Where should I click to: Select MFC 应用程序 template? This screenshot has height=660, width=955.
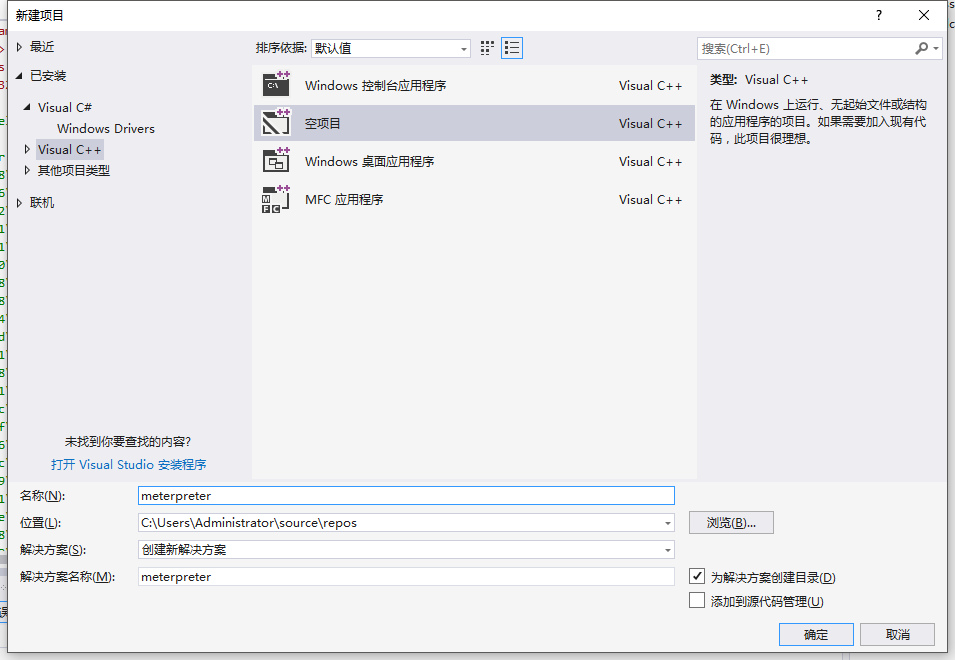pyautogui.click(x=474, y=199)
